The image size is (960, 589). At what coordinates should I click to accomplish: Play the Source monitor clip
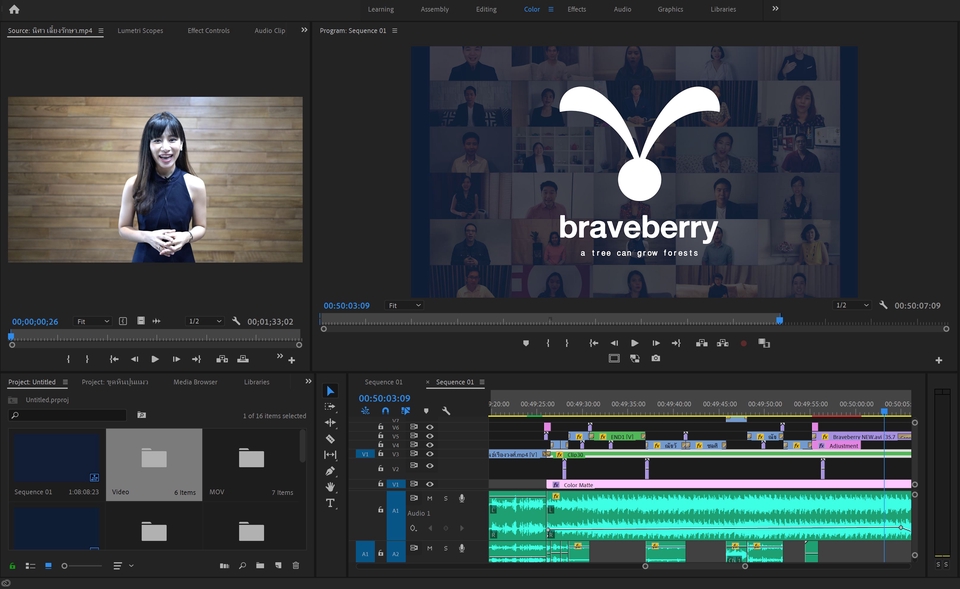[155, 359]
